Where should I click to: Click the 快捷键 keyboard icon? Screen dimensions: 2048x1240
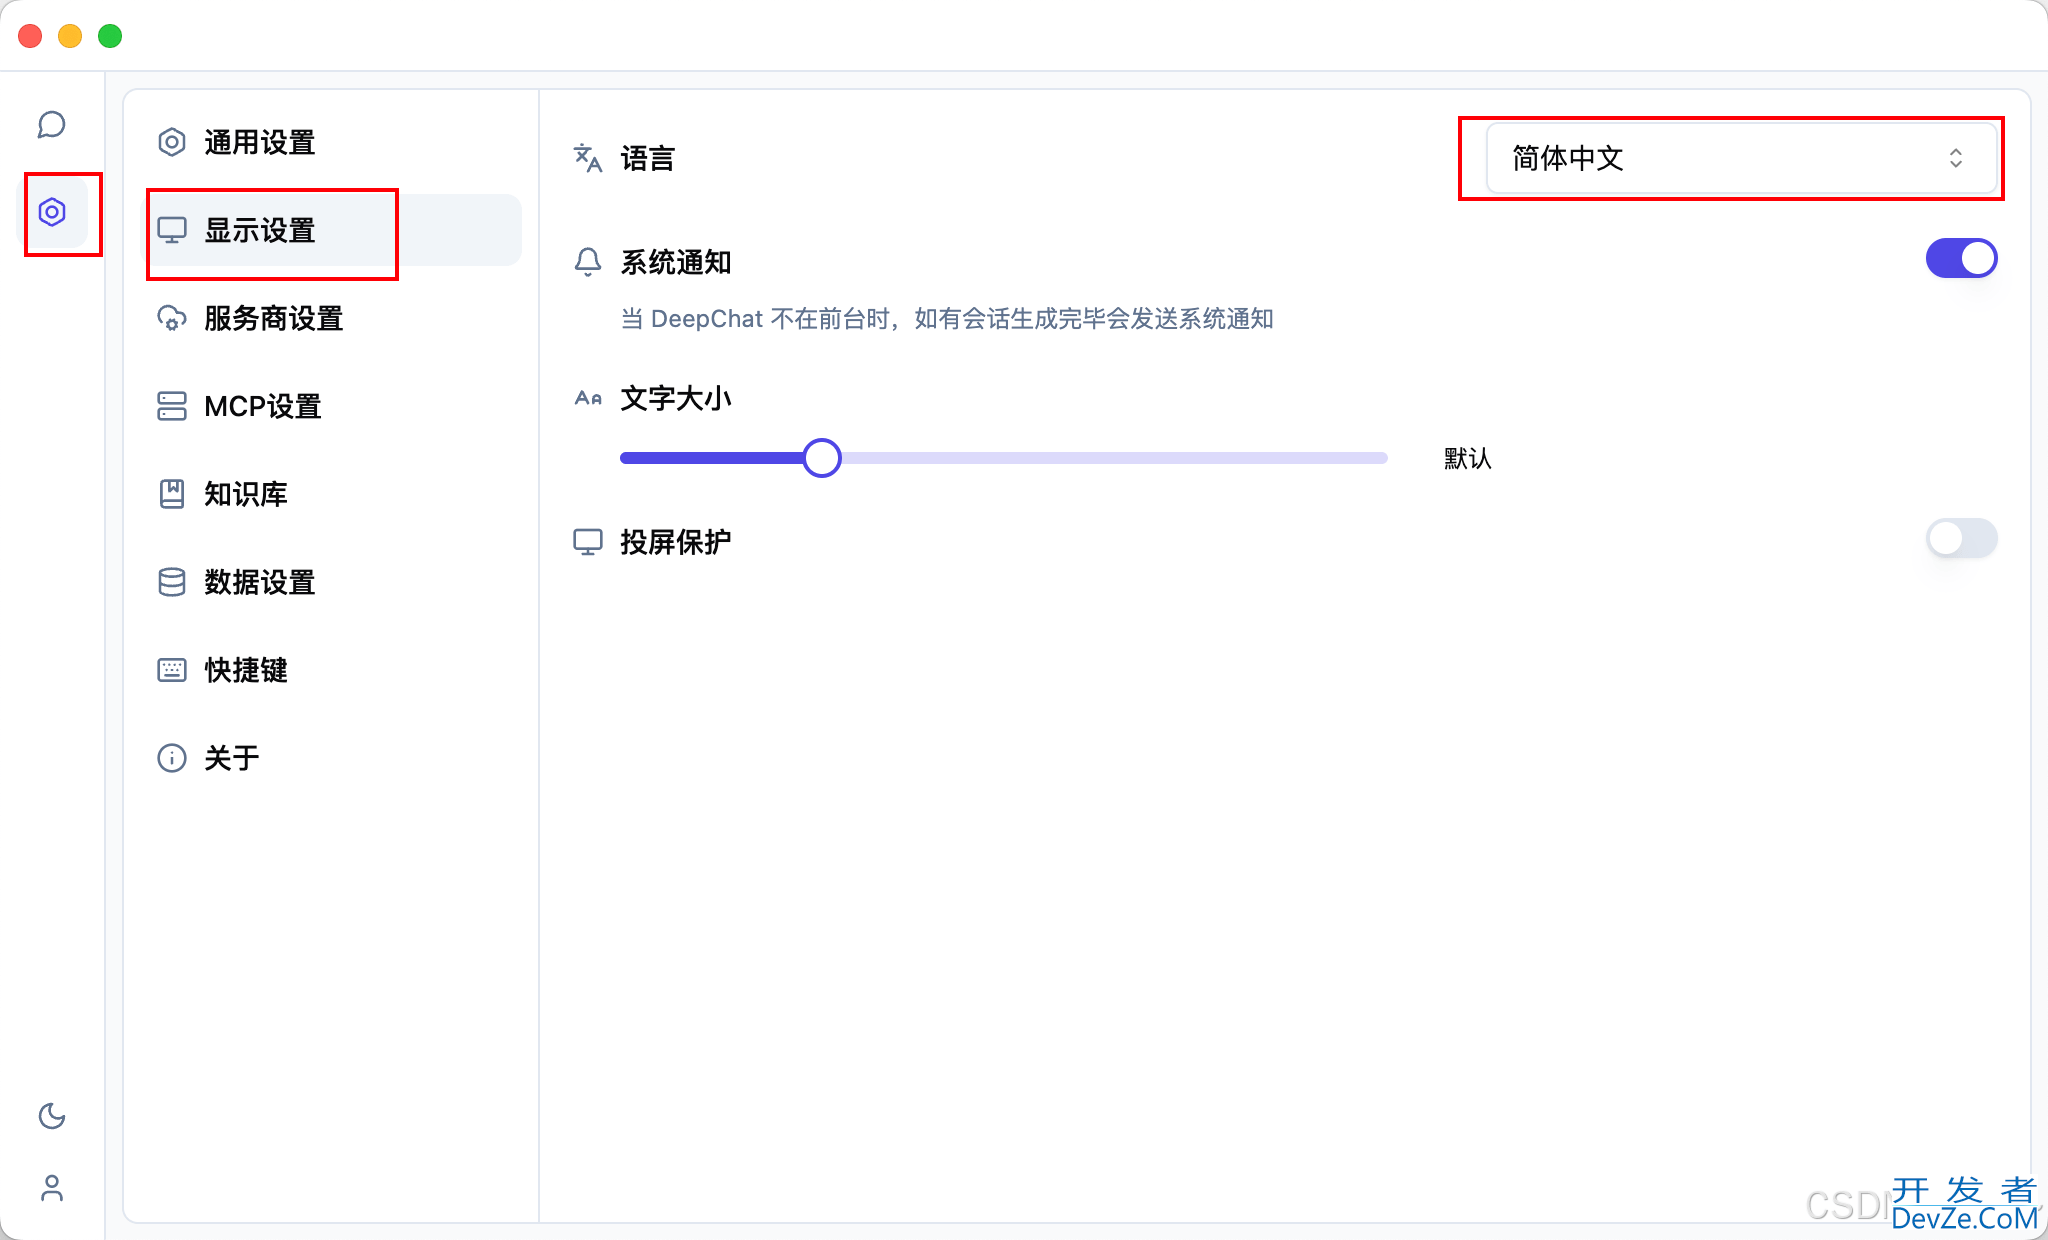pyautogui.click(x=172, y=670)
